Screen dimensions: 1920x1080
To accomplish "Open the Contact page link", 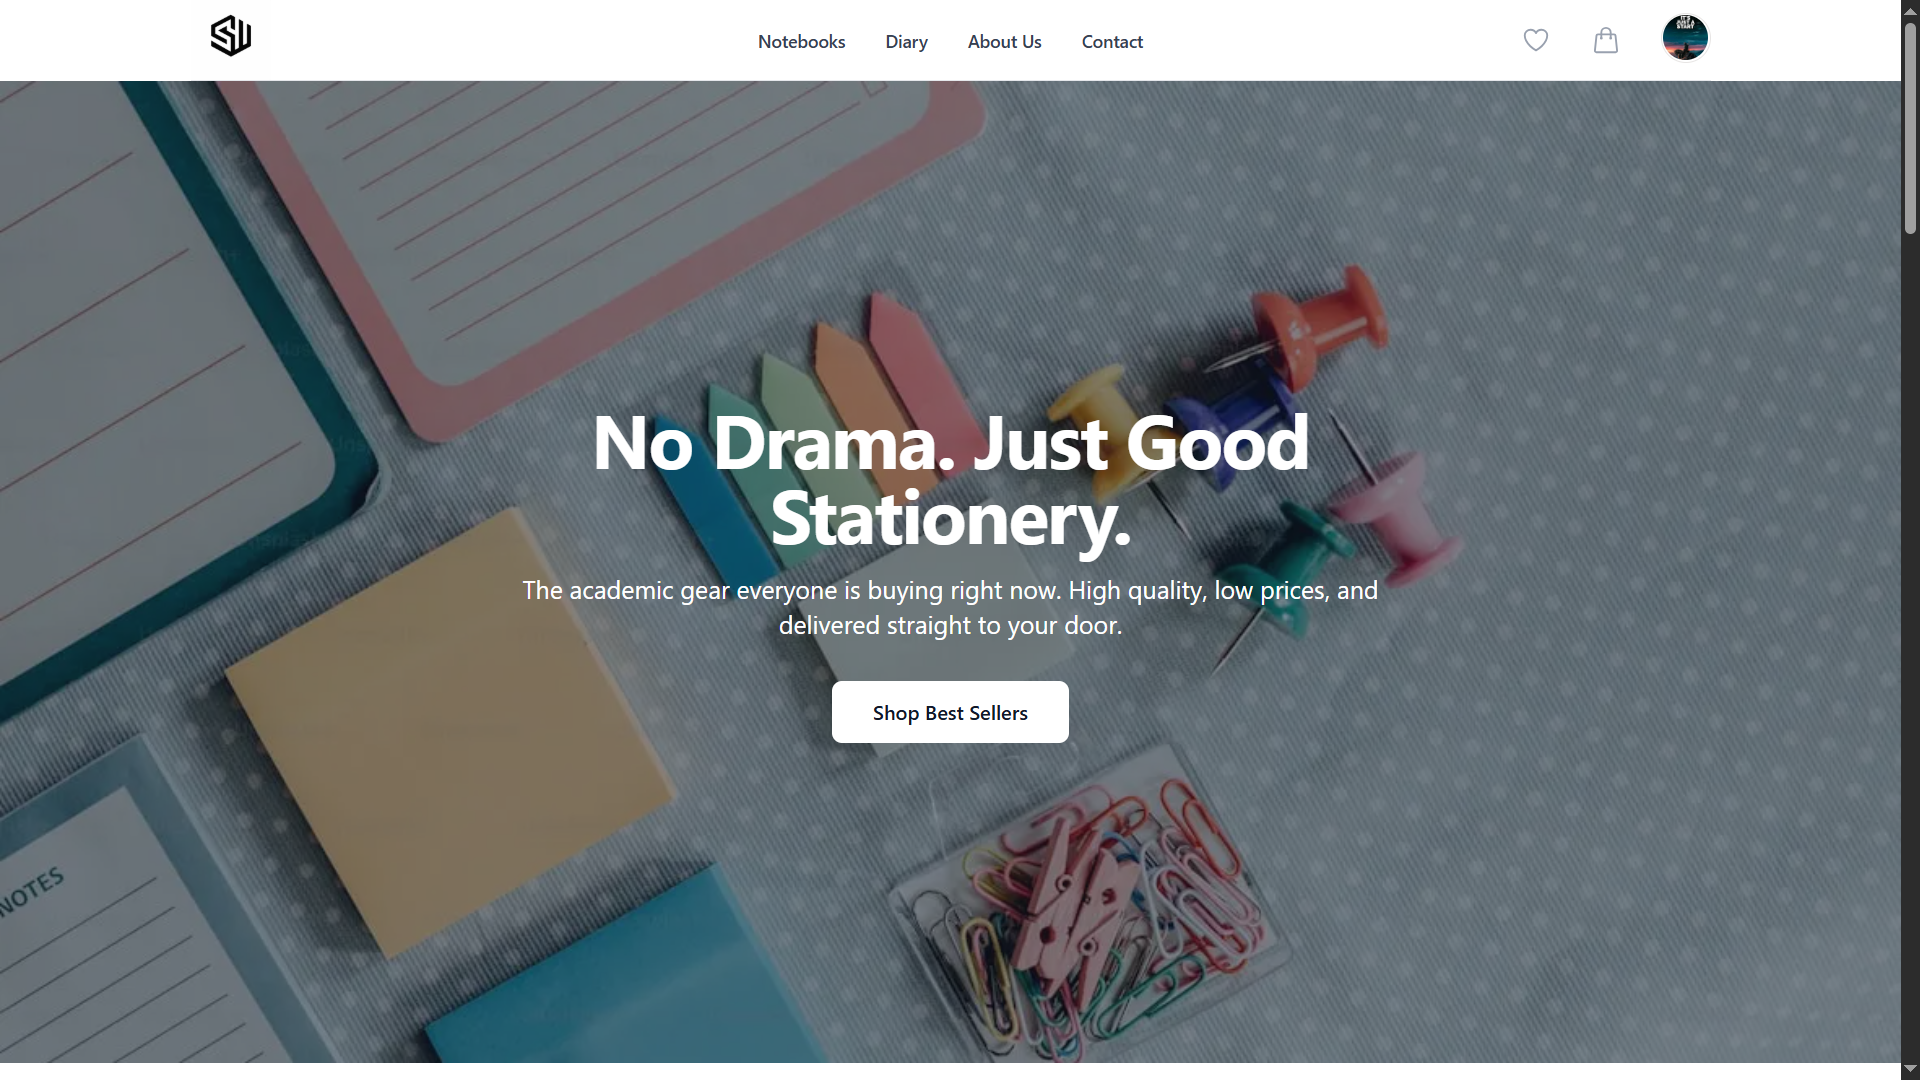I will pyautogui.click(x=1112, y=41).
